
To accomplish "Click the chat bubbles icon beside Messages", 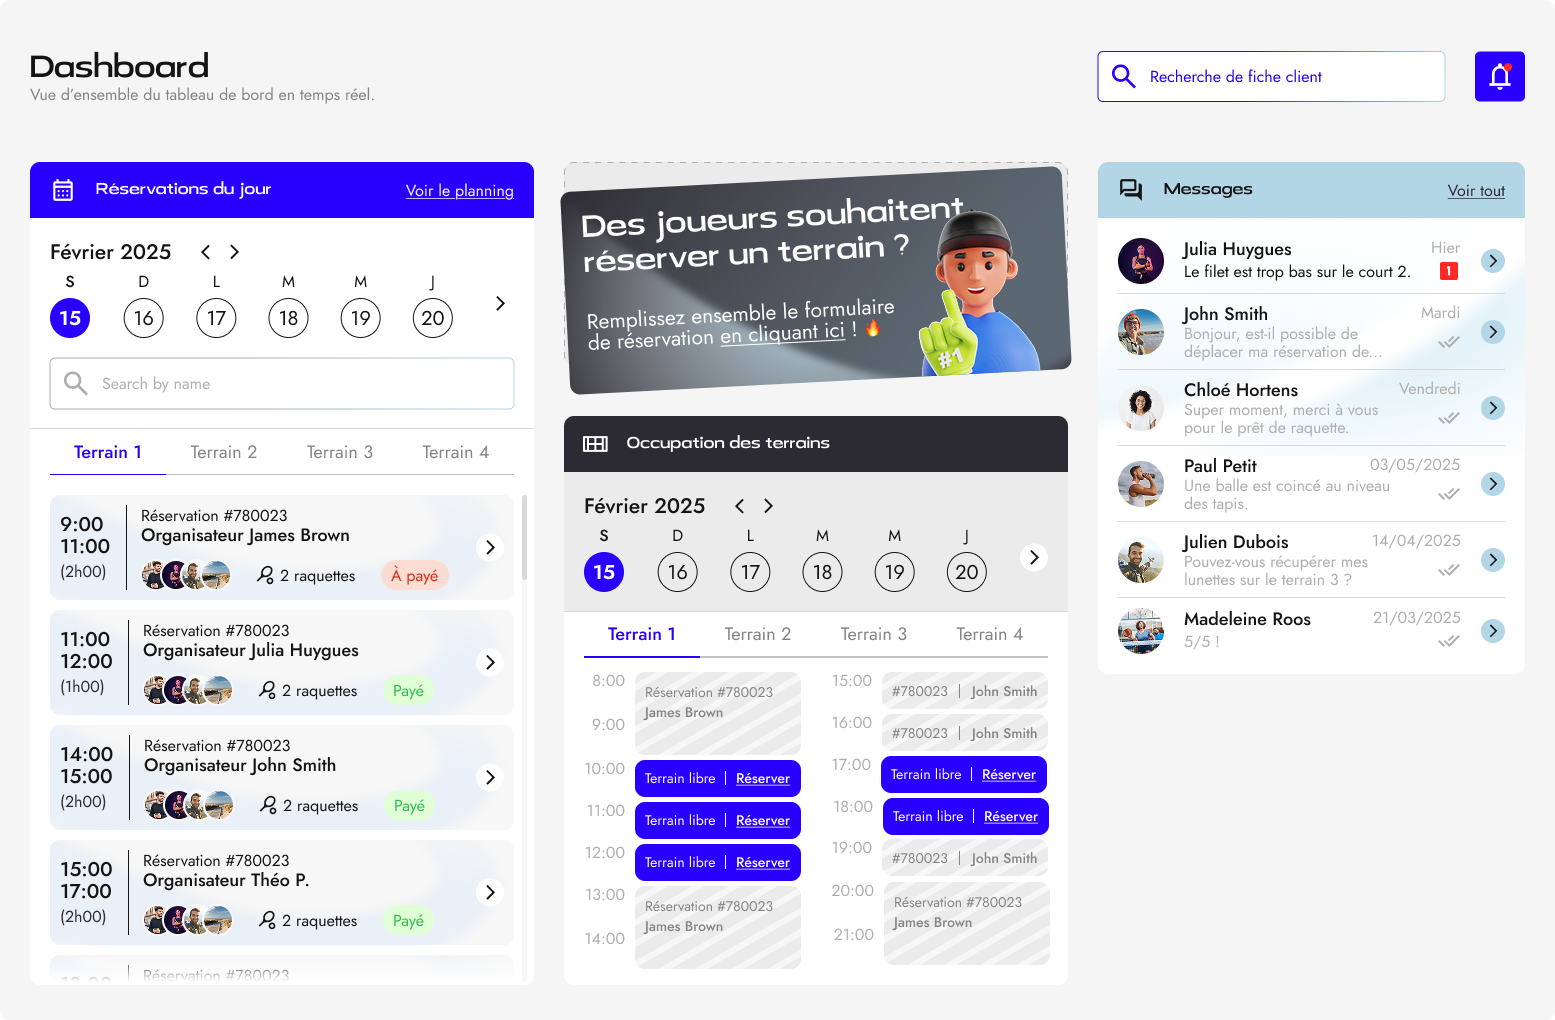I will [1131, 190].
